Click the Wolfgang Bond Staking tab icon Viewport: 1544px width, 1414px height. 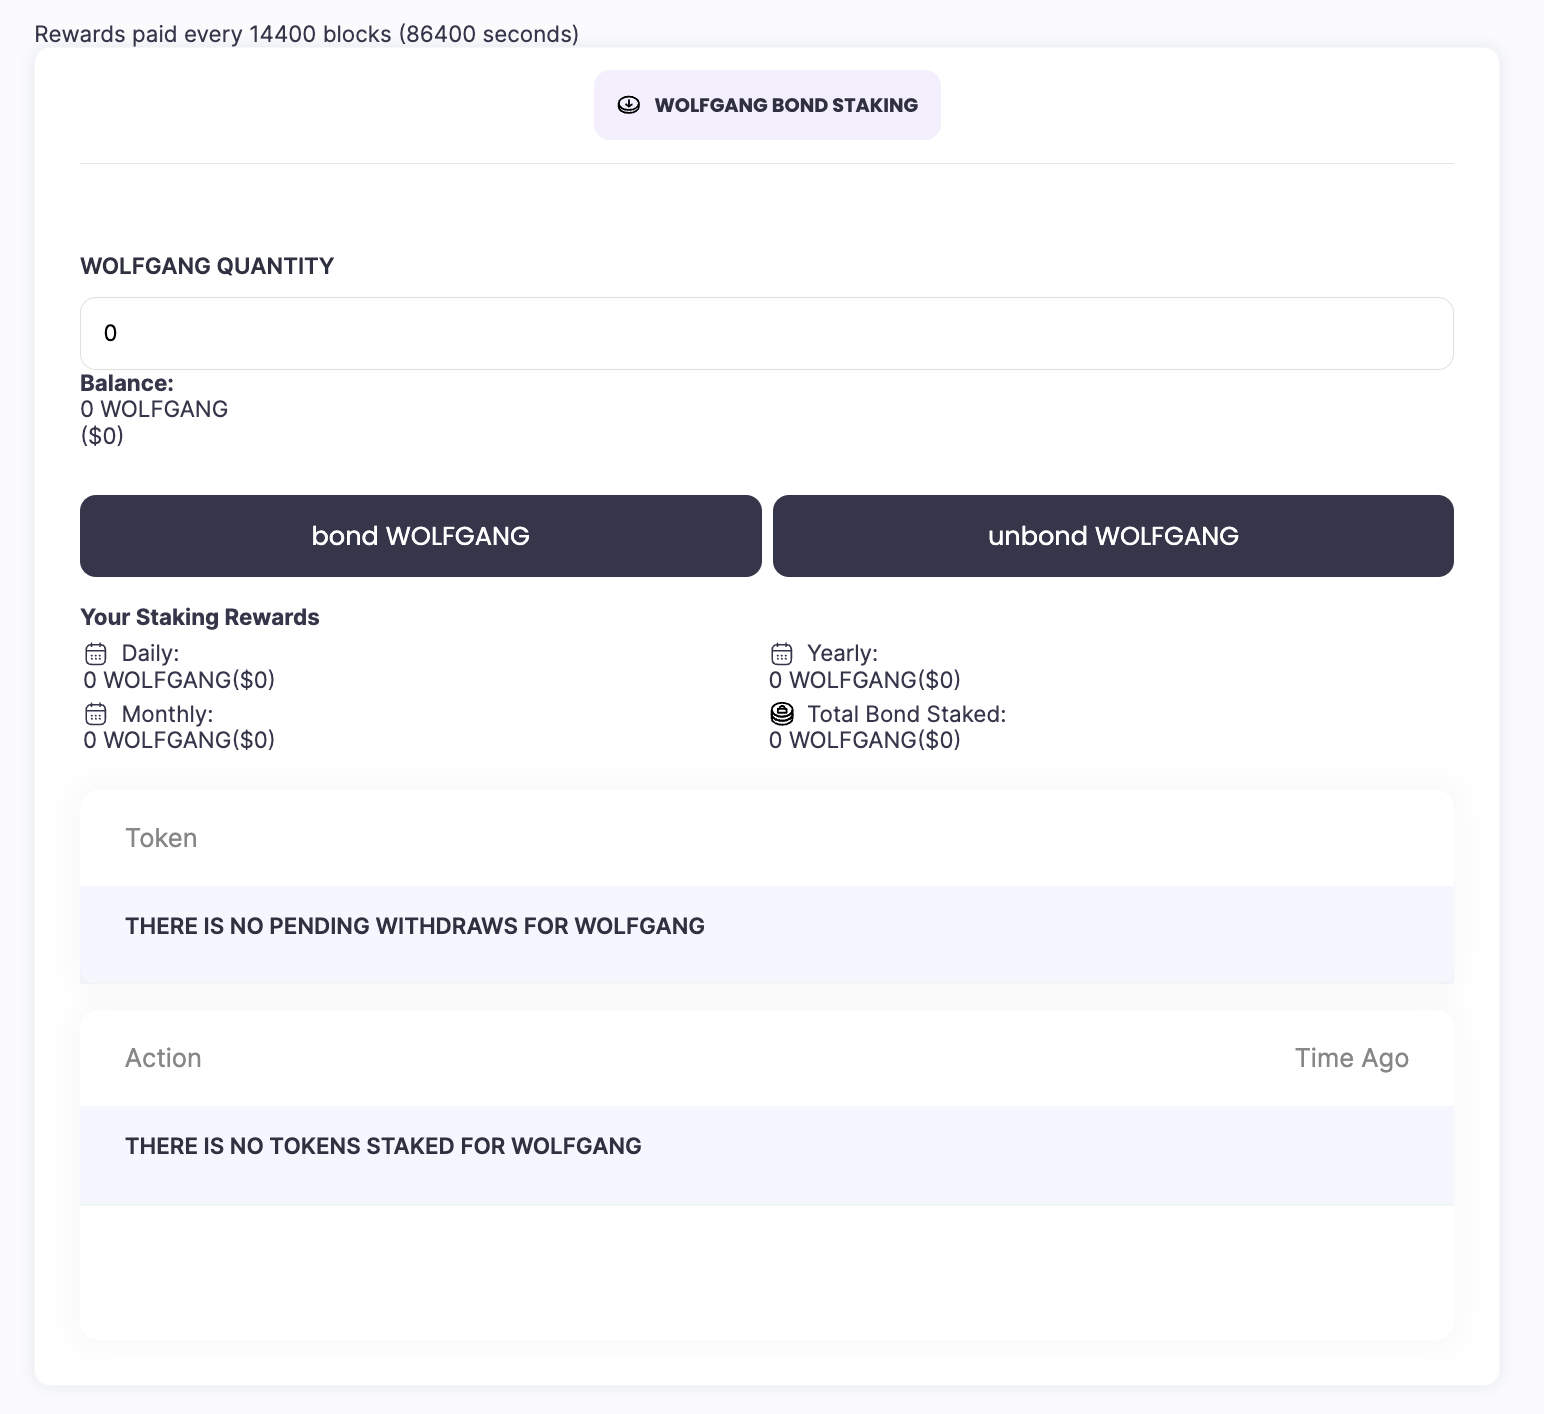pos(629,105)
